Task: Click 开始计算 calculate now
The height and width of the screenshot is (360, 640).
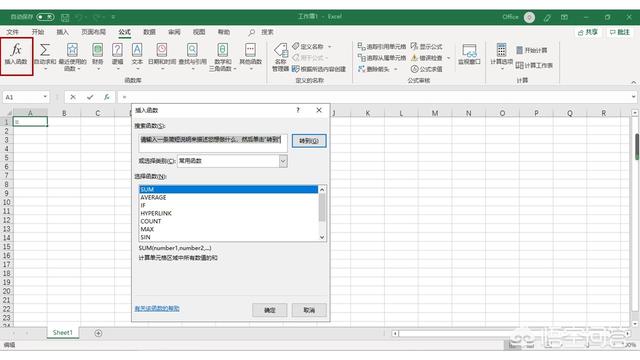Action: tap(531, 50)
